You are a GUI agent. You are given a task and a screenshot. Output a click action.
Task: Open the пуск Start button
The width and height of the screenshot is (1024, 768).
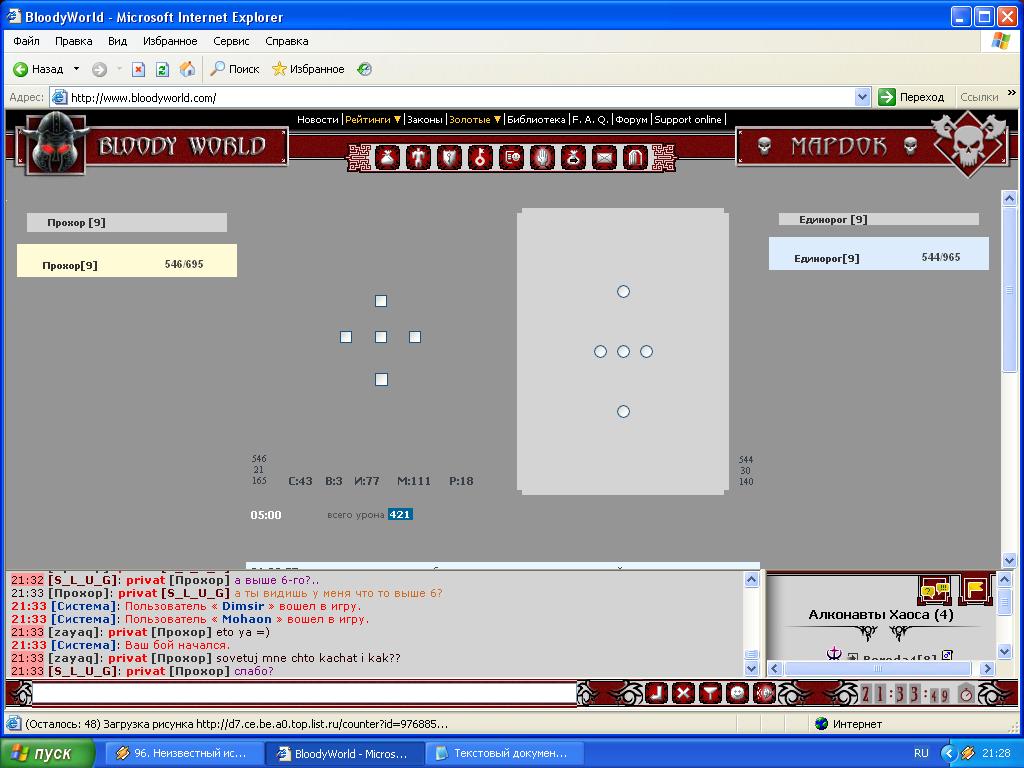[x=48, y=753]
